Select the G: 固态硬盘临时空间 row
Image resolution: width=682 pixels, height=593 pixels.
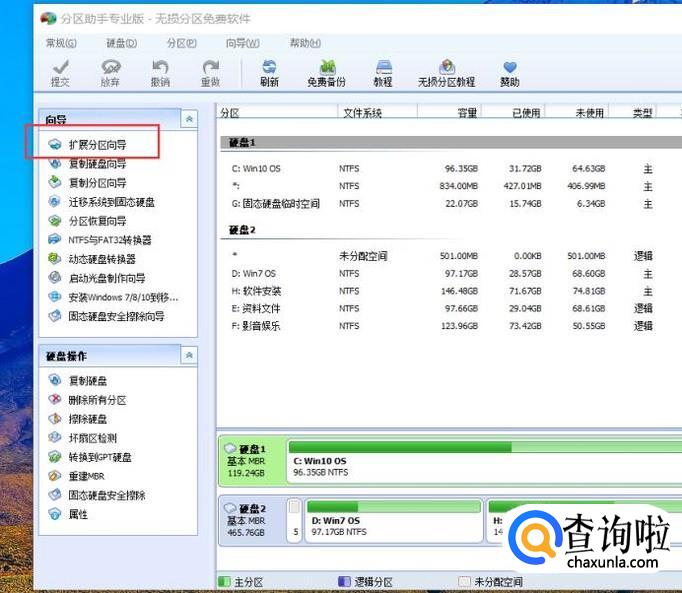(x=449, y=204)
